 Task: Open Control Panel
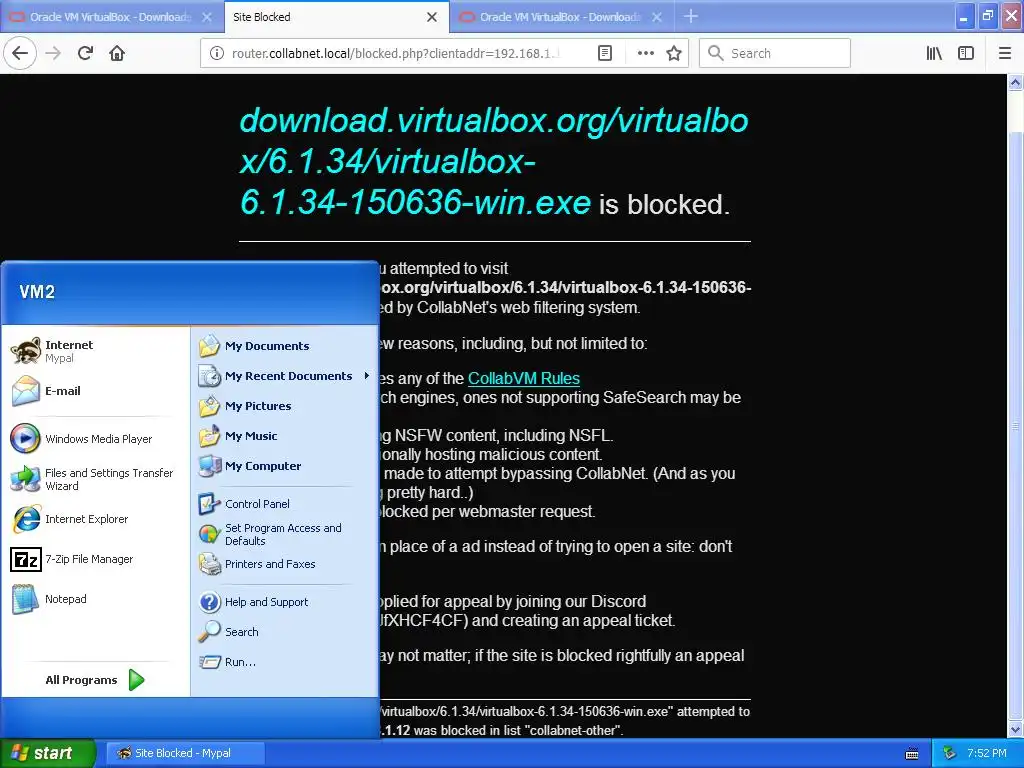click(284, 504)
